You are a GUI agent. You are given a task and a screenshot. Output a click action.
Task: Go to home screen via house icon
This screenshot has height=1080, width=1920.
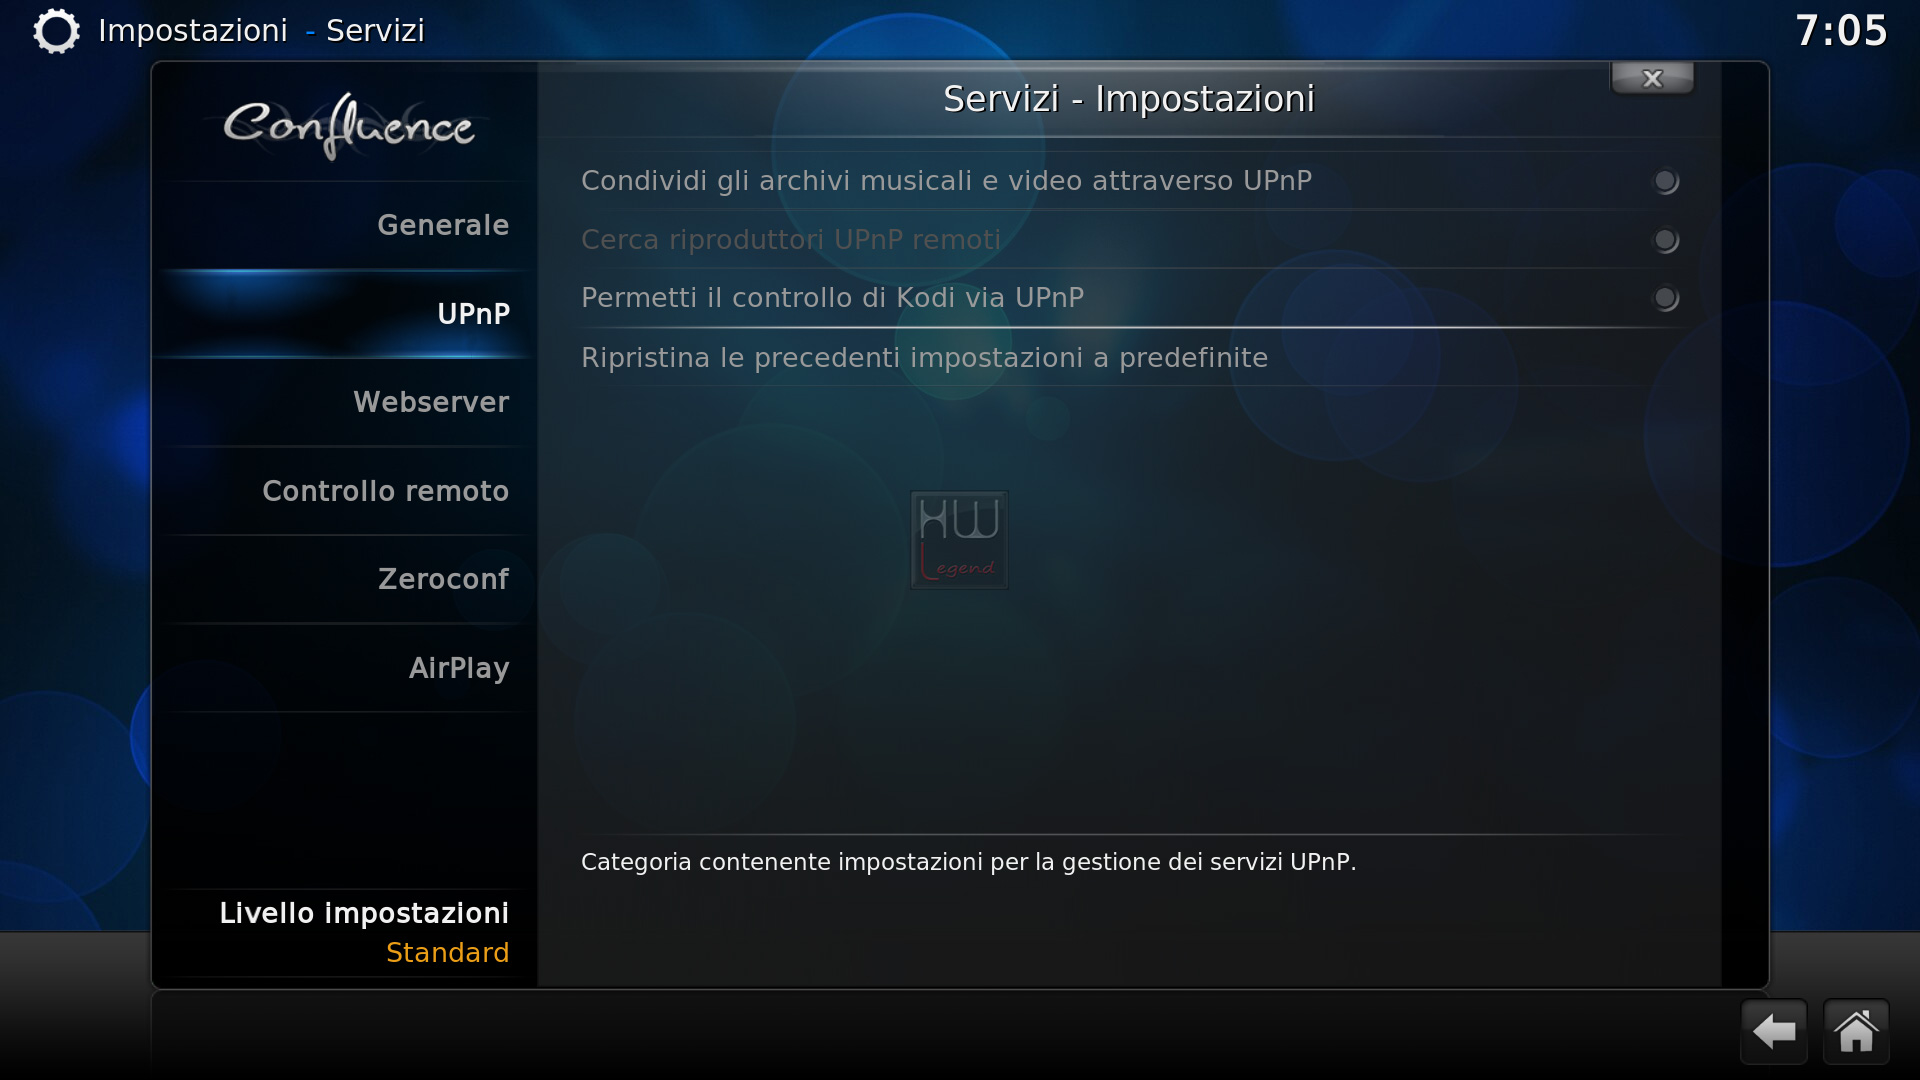(x=1856, y=1031)
